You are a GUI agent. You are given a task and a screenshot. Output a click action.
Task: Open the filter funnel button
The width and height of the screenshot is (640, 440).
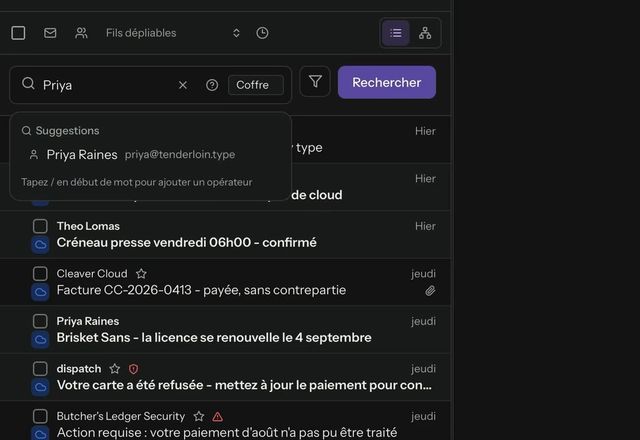pyautogui.click(x=315, y=81)
